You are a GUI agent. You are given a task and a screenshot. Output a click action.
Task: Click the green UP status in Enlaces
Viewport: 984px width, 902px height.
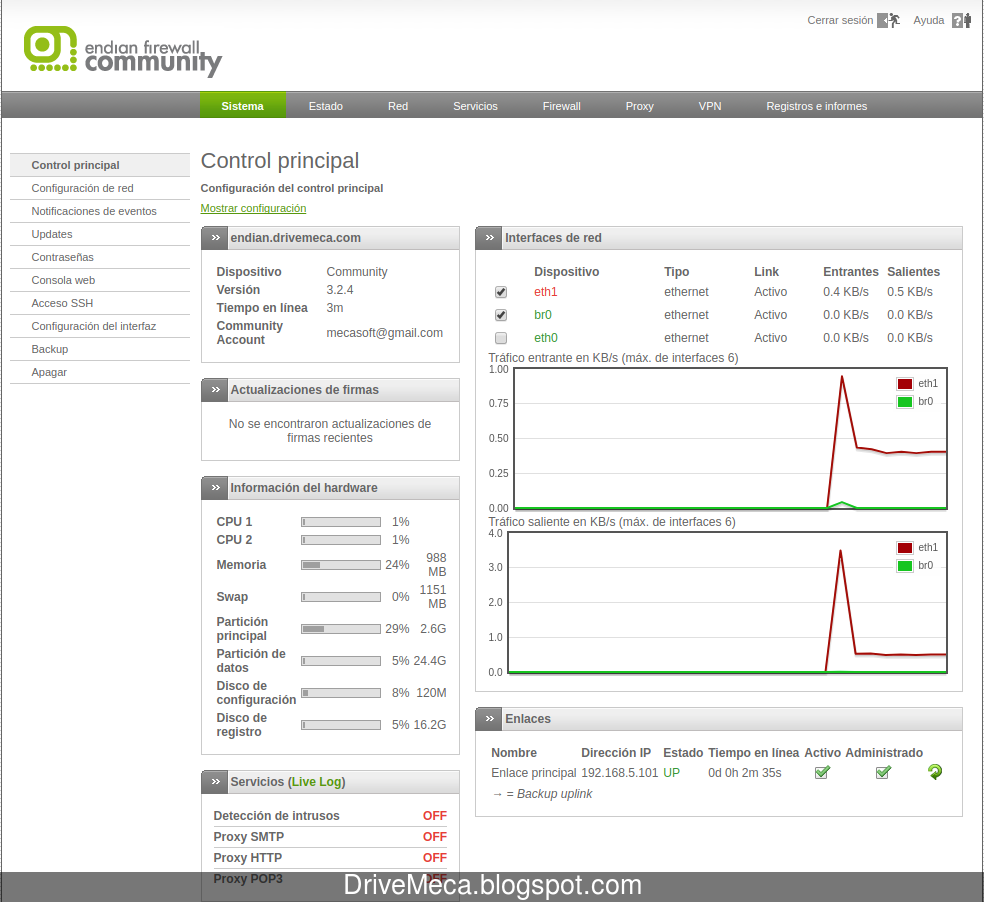674,772
